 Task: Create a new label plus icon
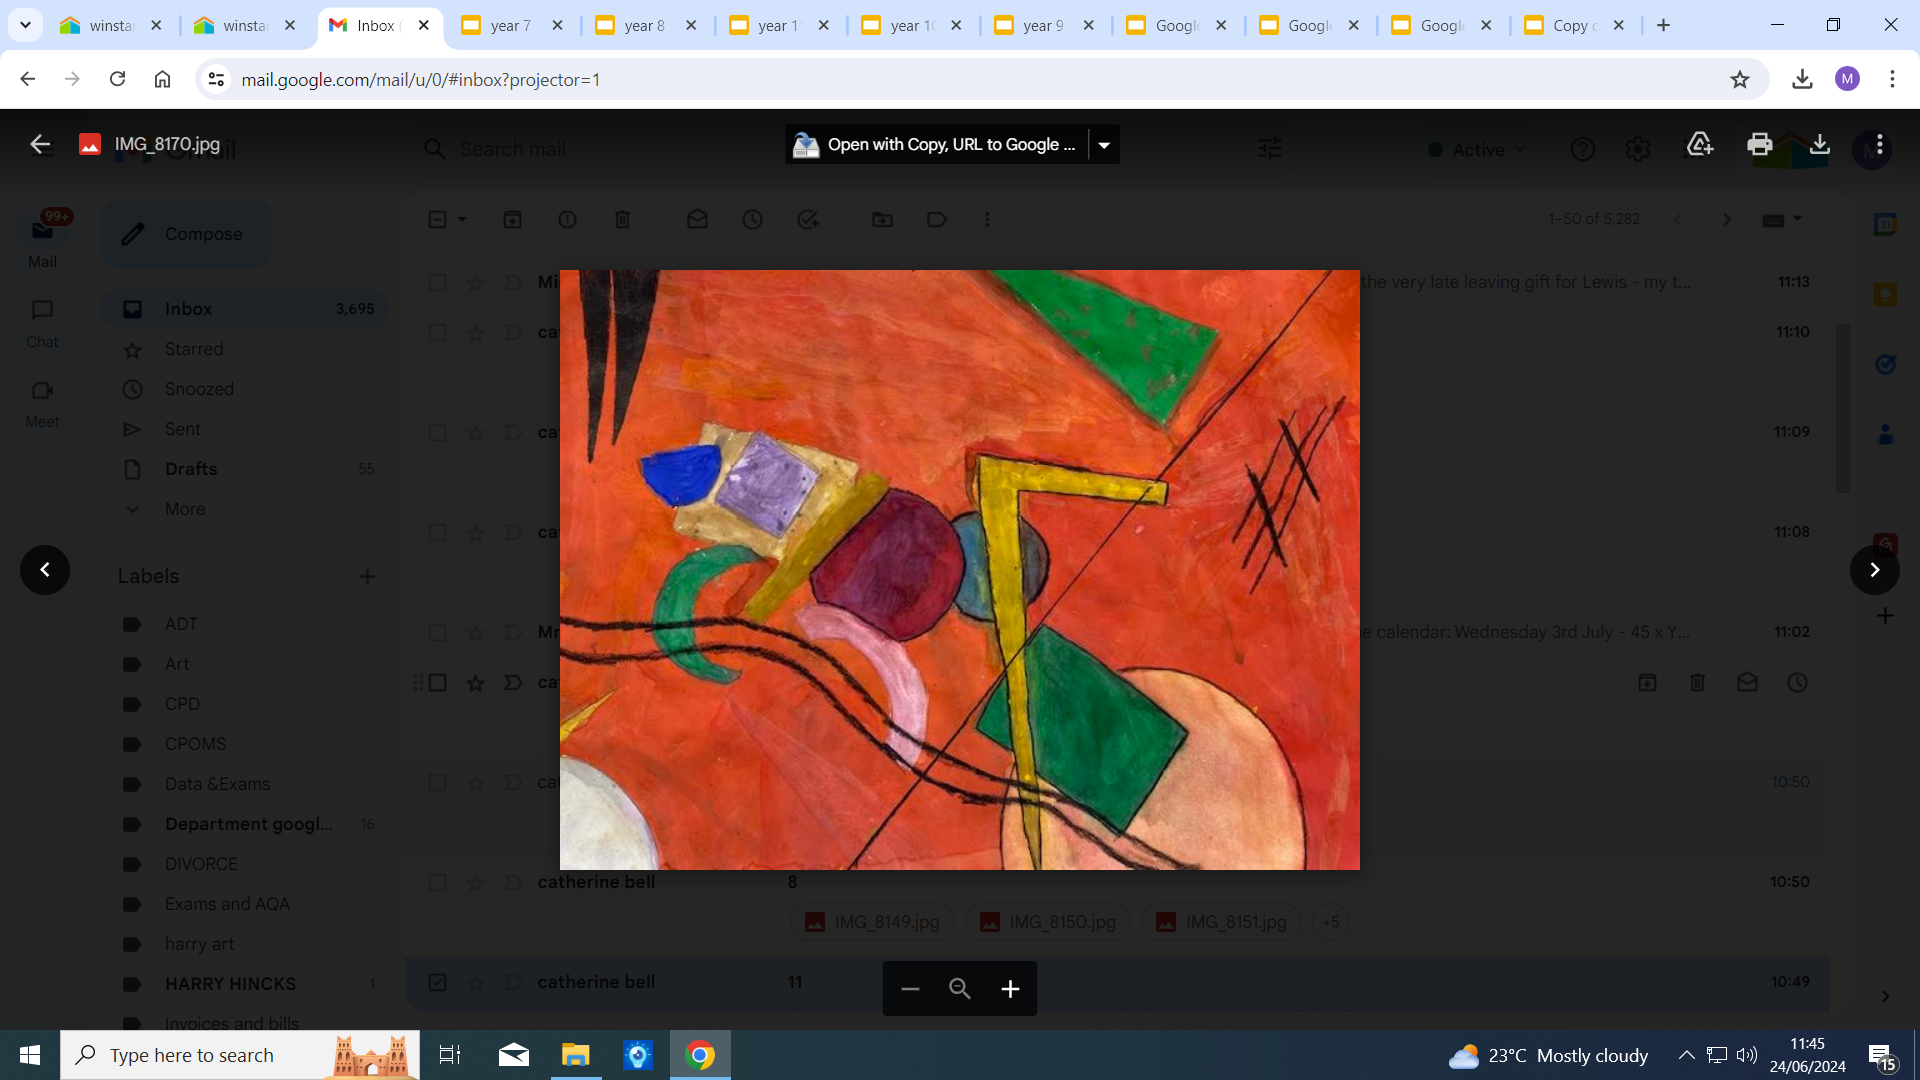(367, 576)
